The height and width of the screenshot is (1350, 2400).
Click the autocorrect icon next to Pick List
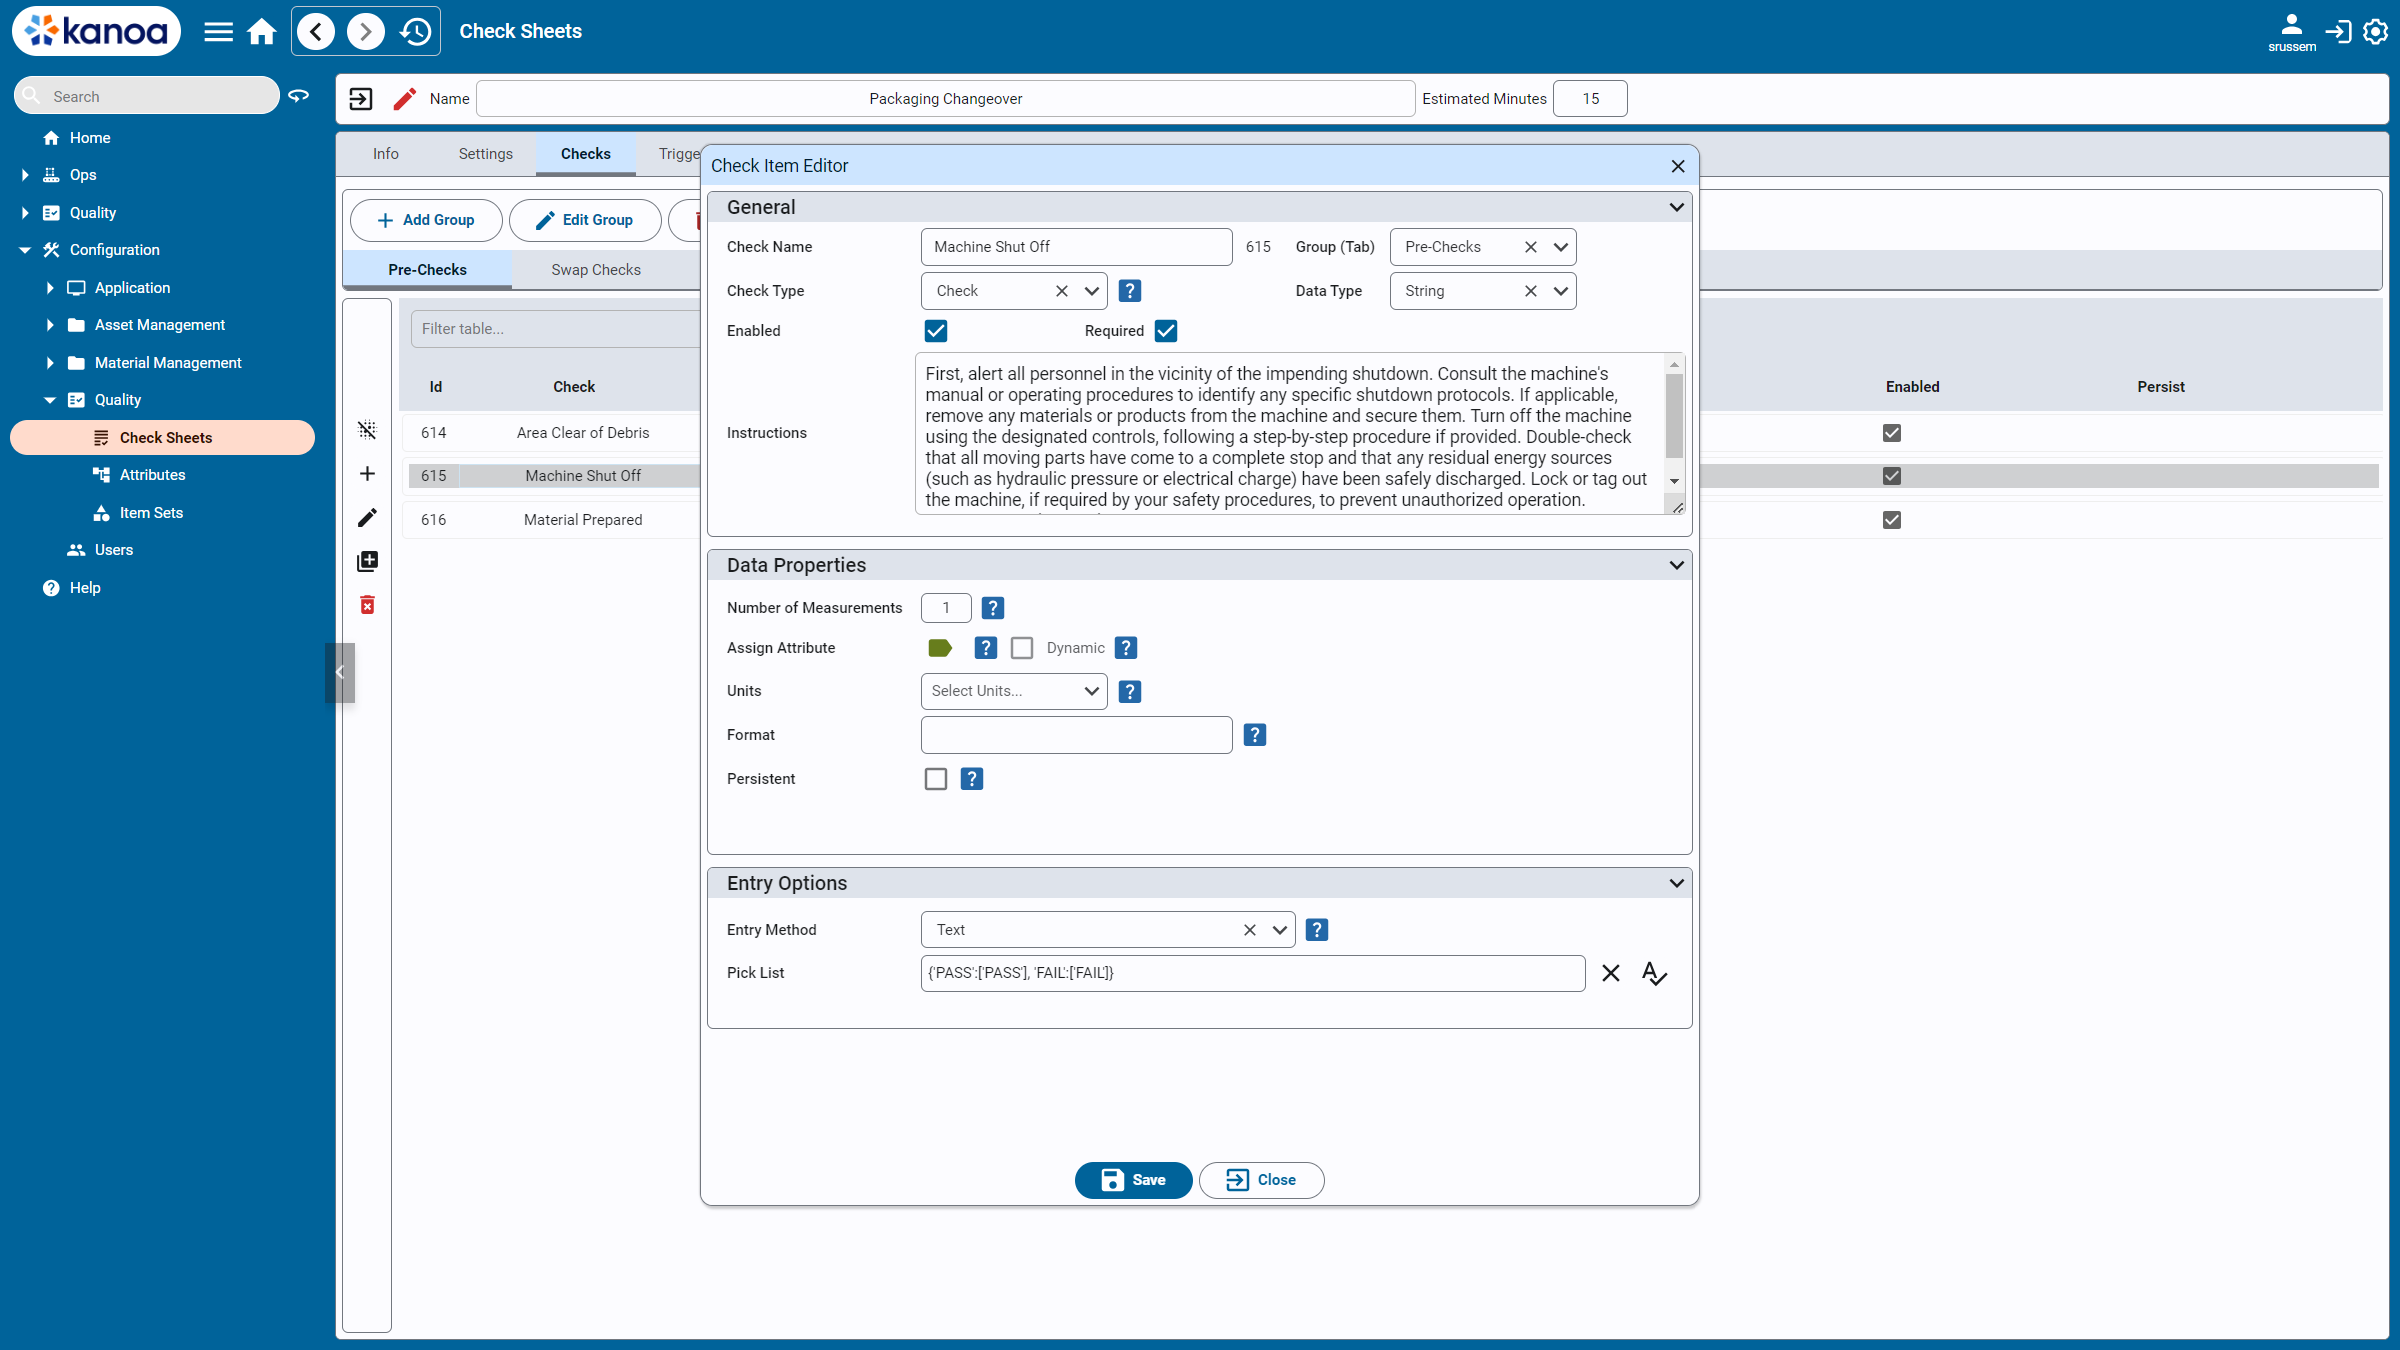pos(1653,973)
